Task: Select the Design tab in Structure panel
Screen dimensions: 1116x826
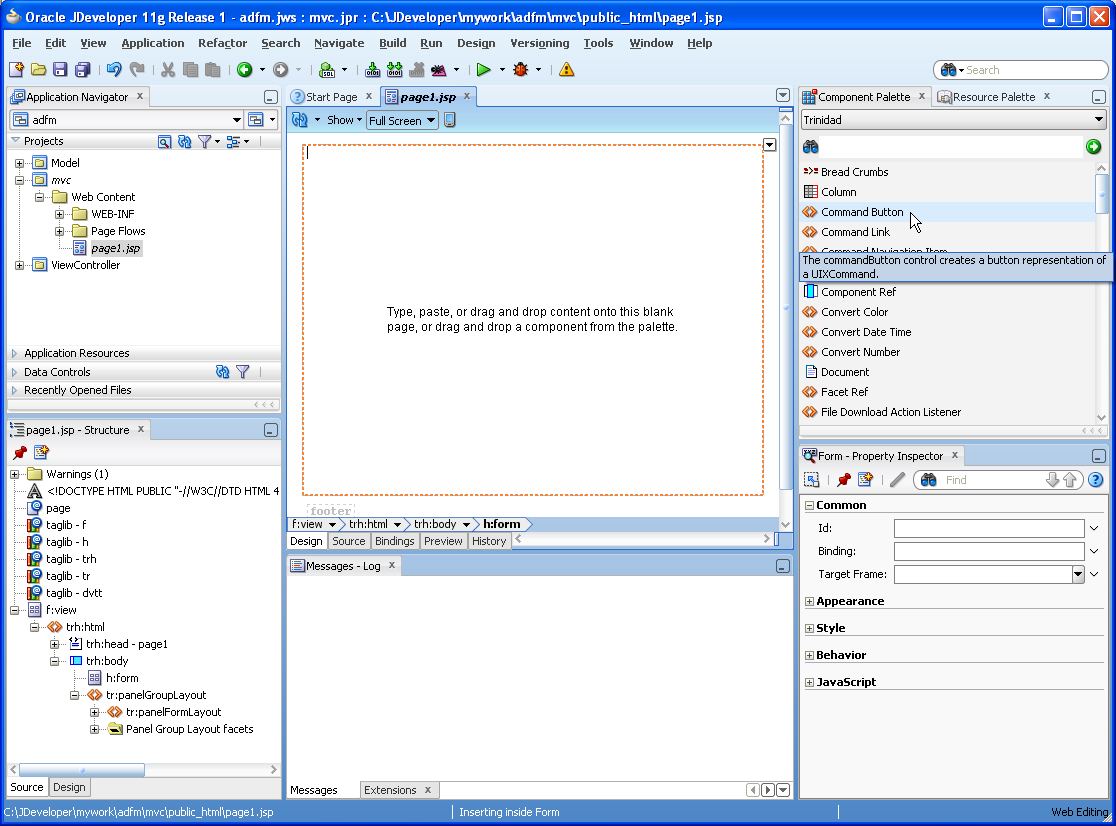Action: click(69, 787)
